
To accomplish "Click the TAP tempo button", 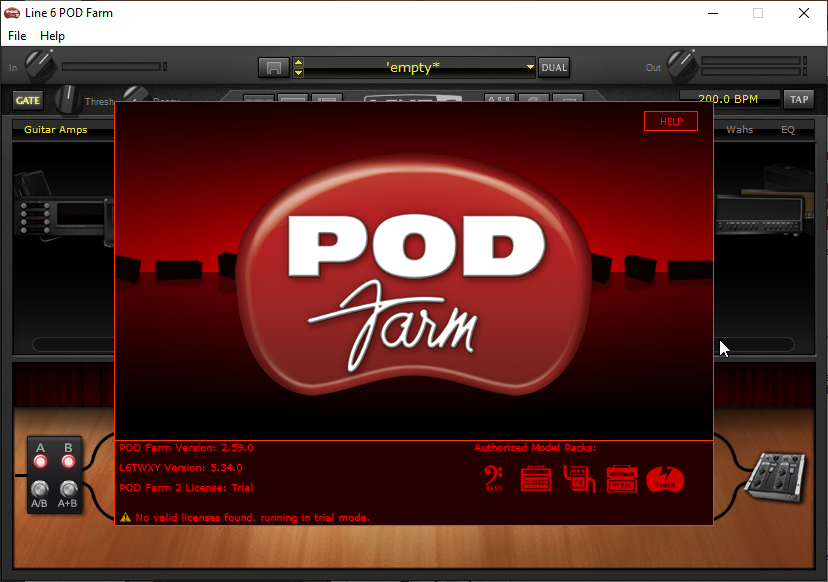I will [x=799, y=99].
